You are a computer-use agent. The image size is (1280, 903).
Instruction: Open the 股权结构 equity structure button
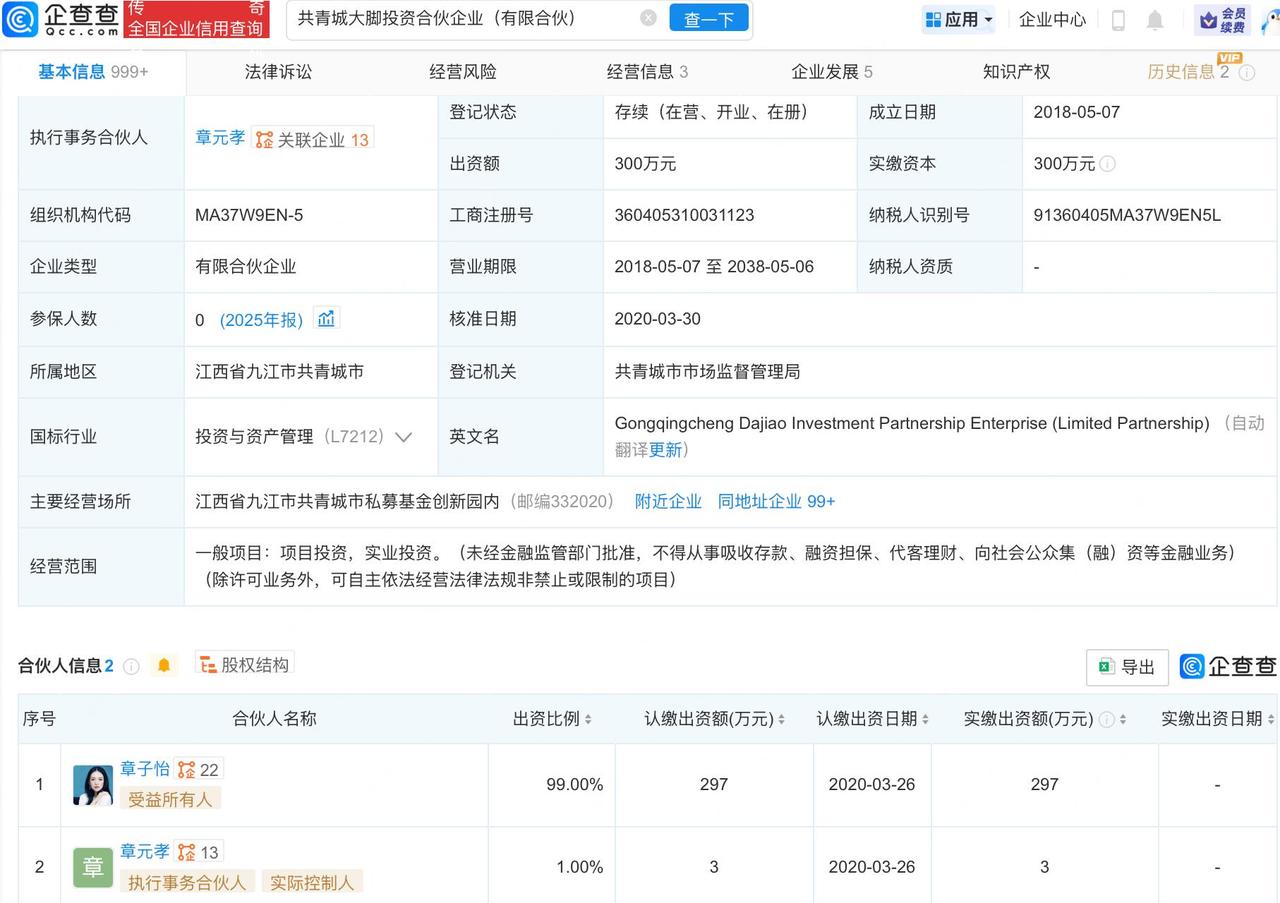[x=244, y=665]
